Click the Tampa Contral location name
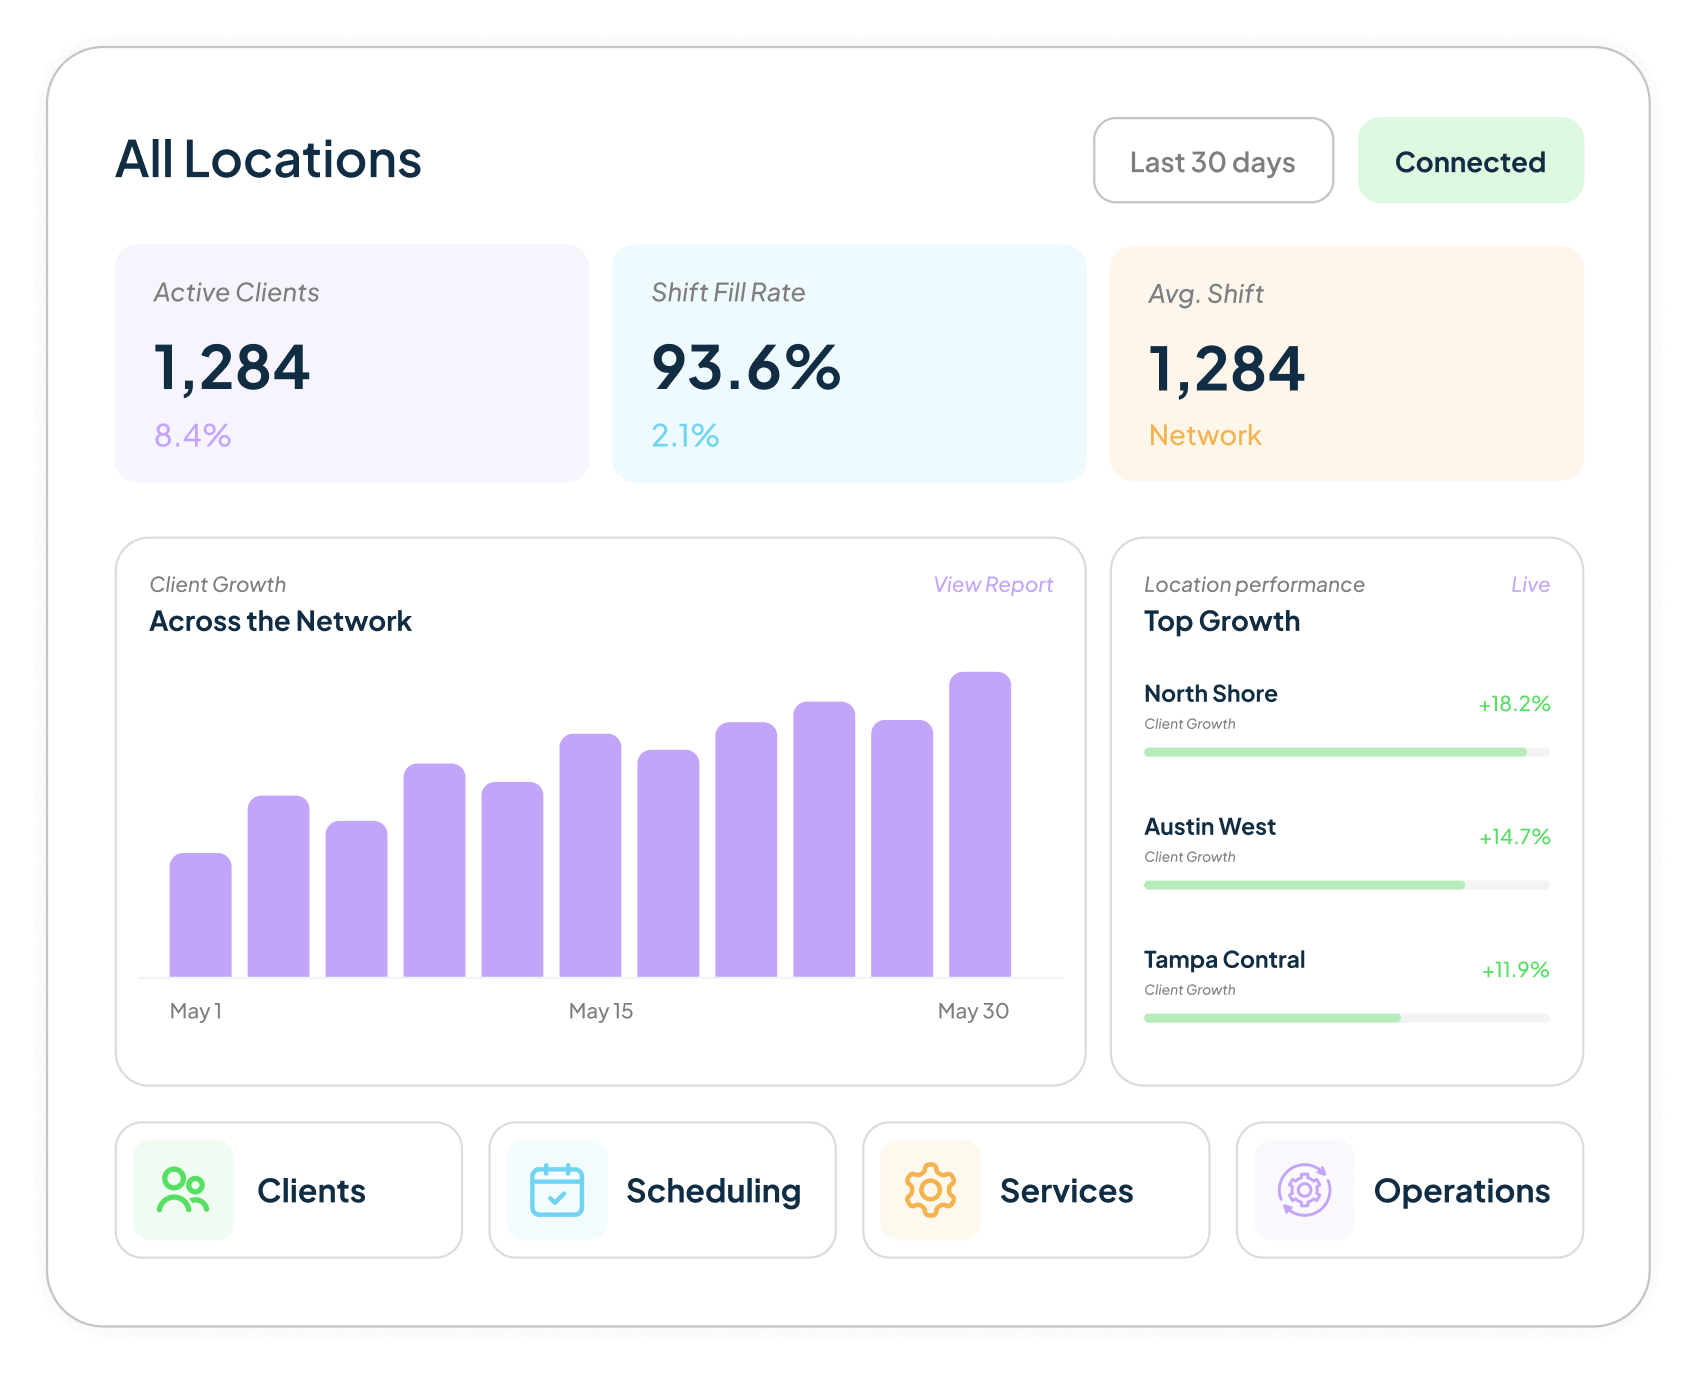 1224,960
